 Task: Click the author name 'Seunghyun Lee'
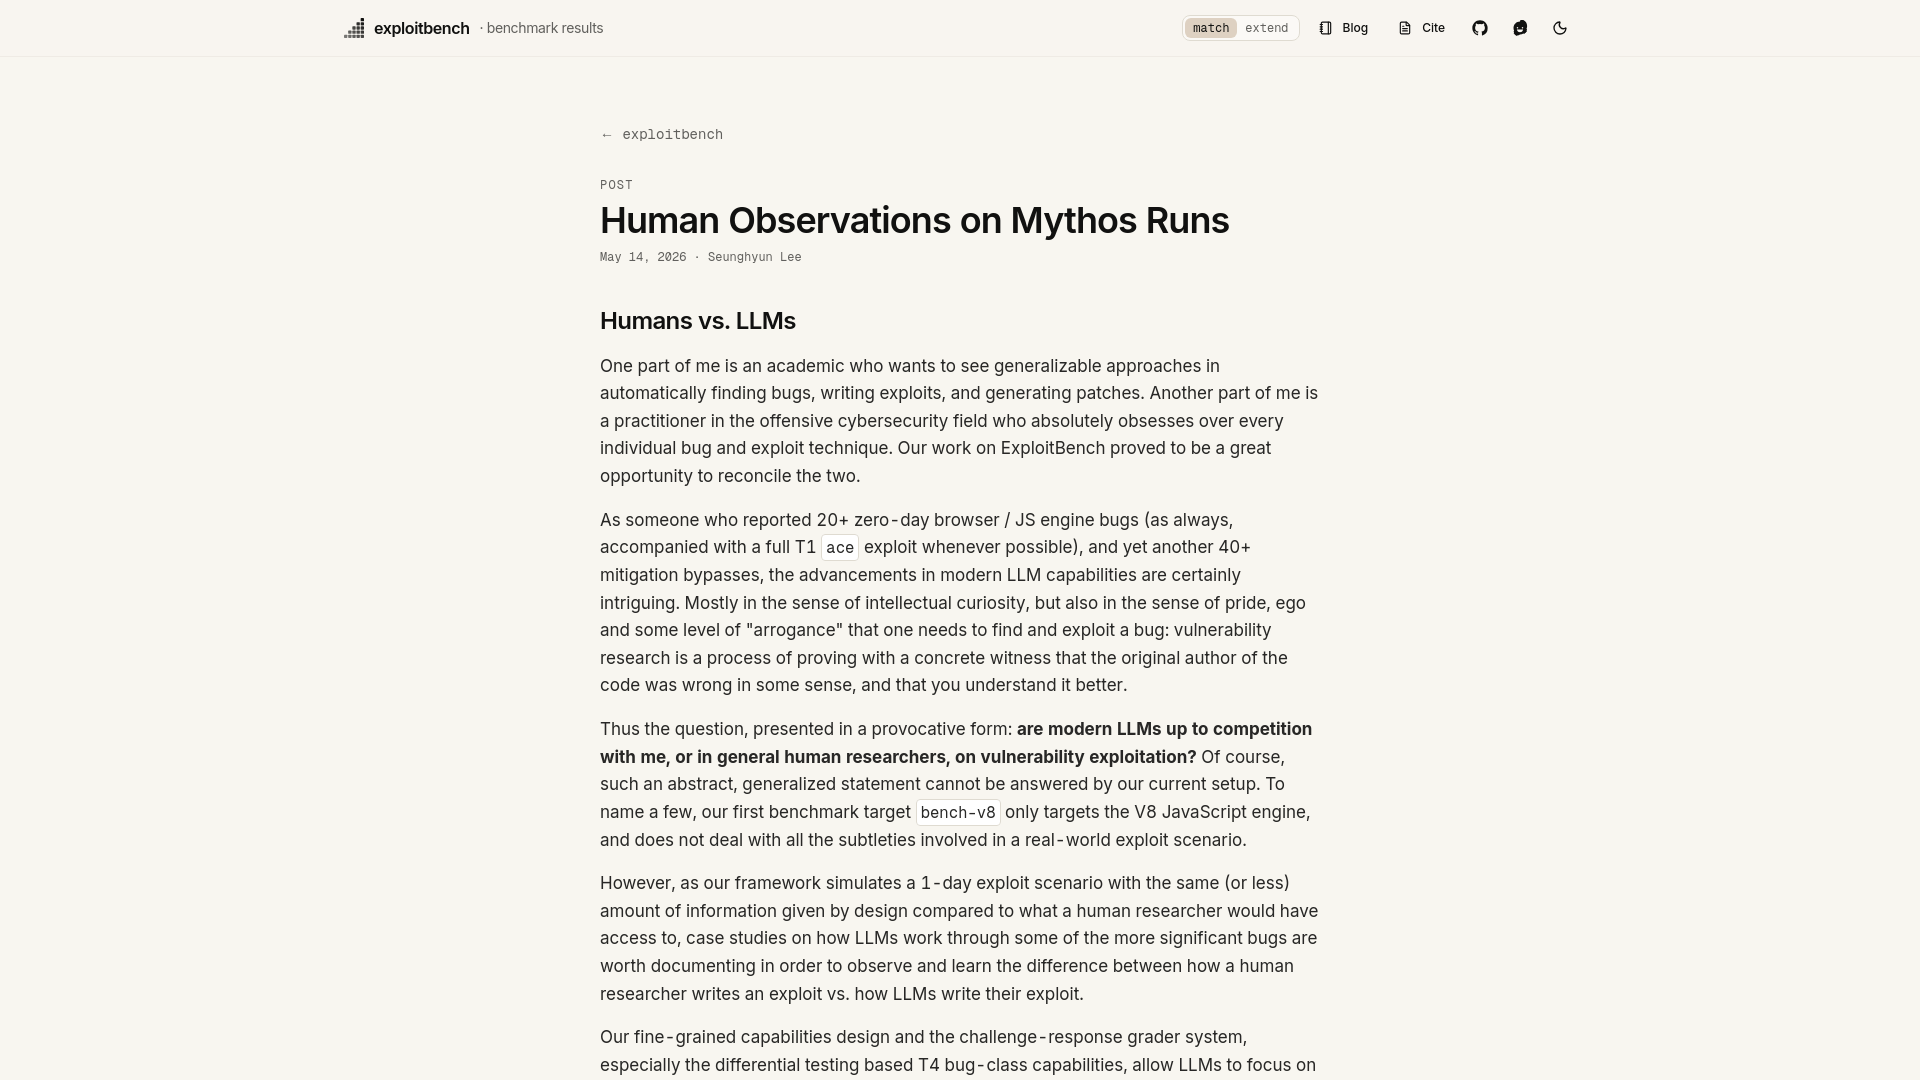click(x=754, y=257)
